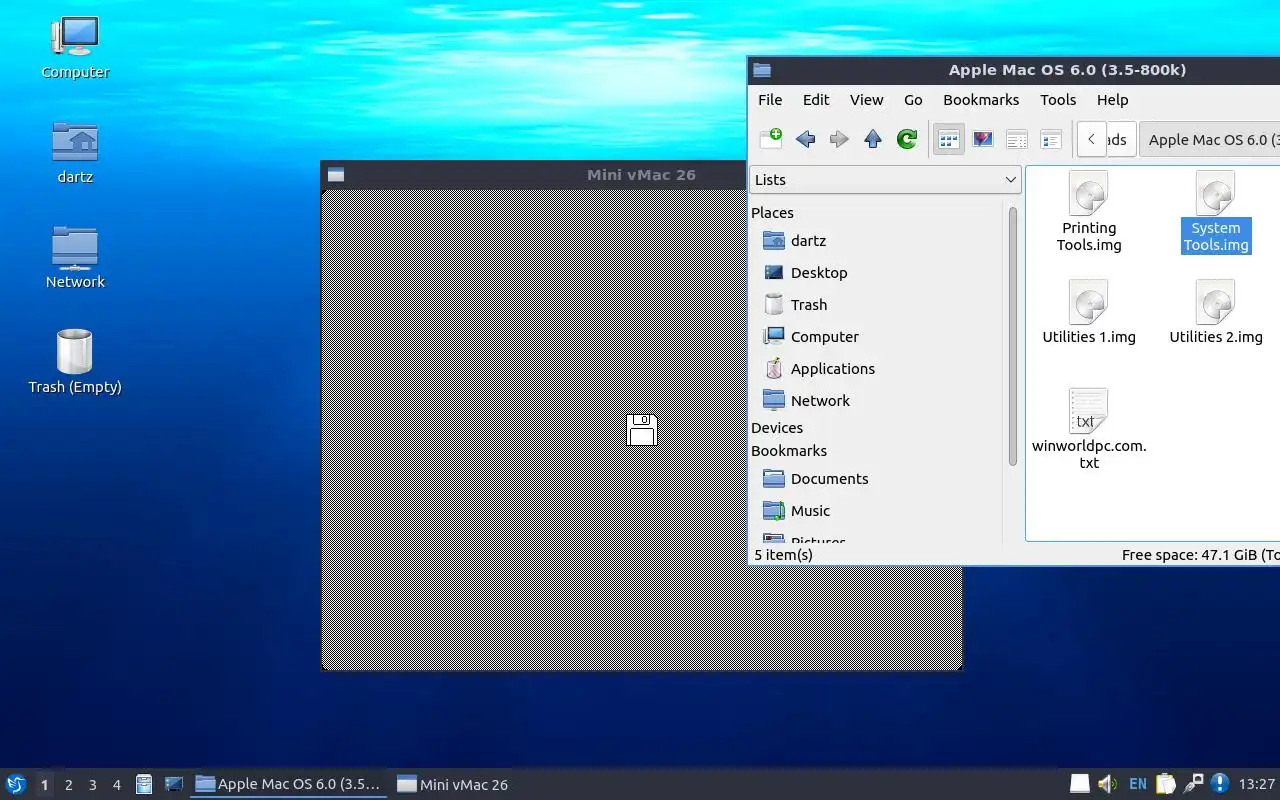1280x800 pixels.
Task: Click the Mini vMac window menu icon
Action: [x=336, y=175]
